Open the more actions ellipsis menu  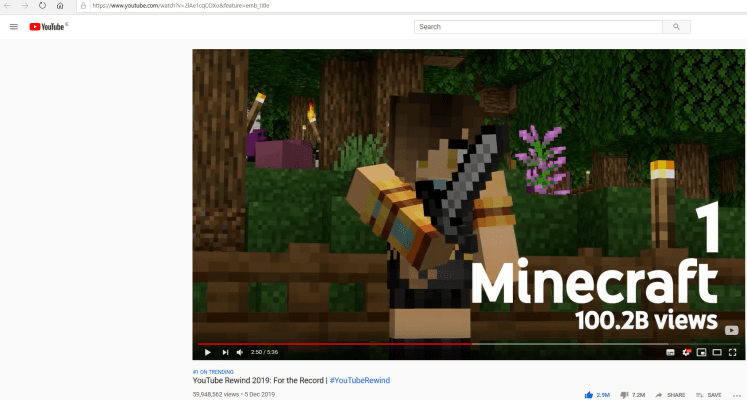[737, 395]
